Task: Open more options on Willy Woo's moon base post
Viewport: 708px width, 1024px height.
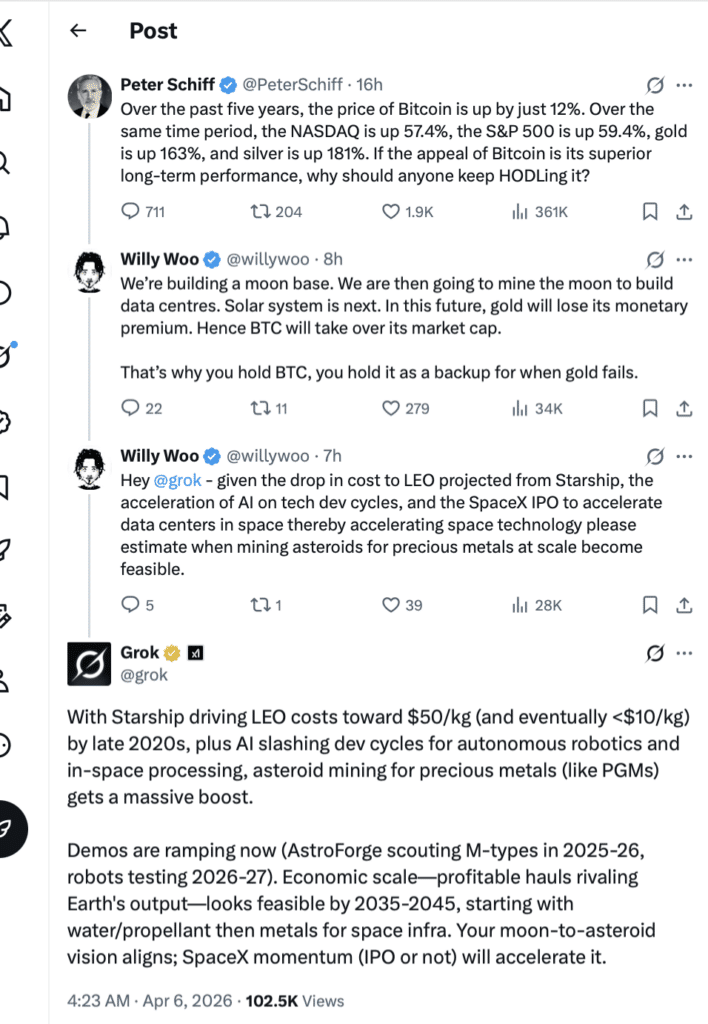Action: pyautogui.click(x=685, y=259)
